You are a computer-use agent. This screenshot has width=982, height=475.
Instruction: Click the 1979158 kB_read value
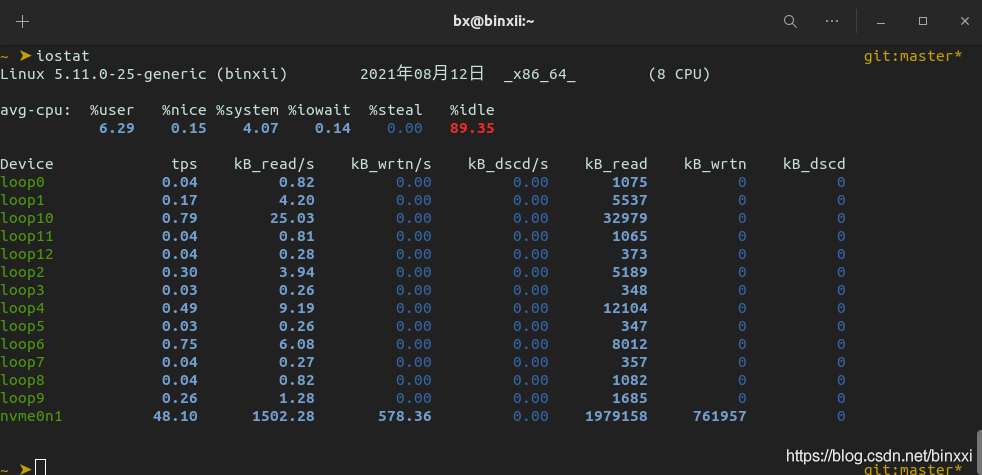(x=616, y=416)
